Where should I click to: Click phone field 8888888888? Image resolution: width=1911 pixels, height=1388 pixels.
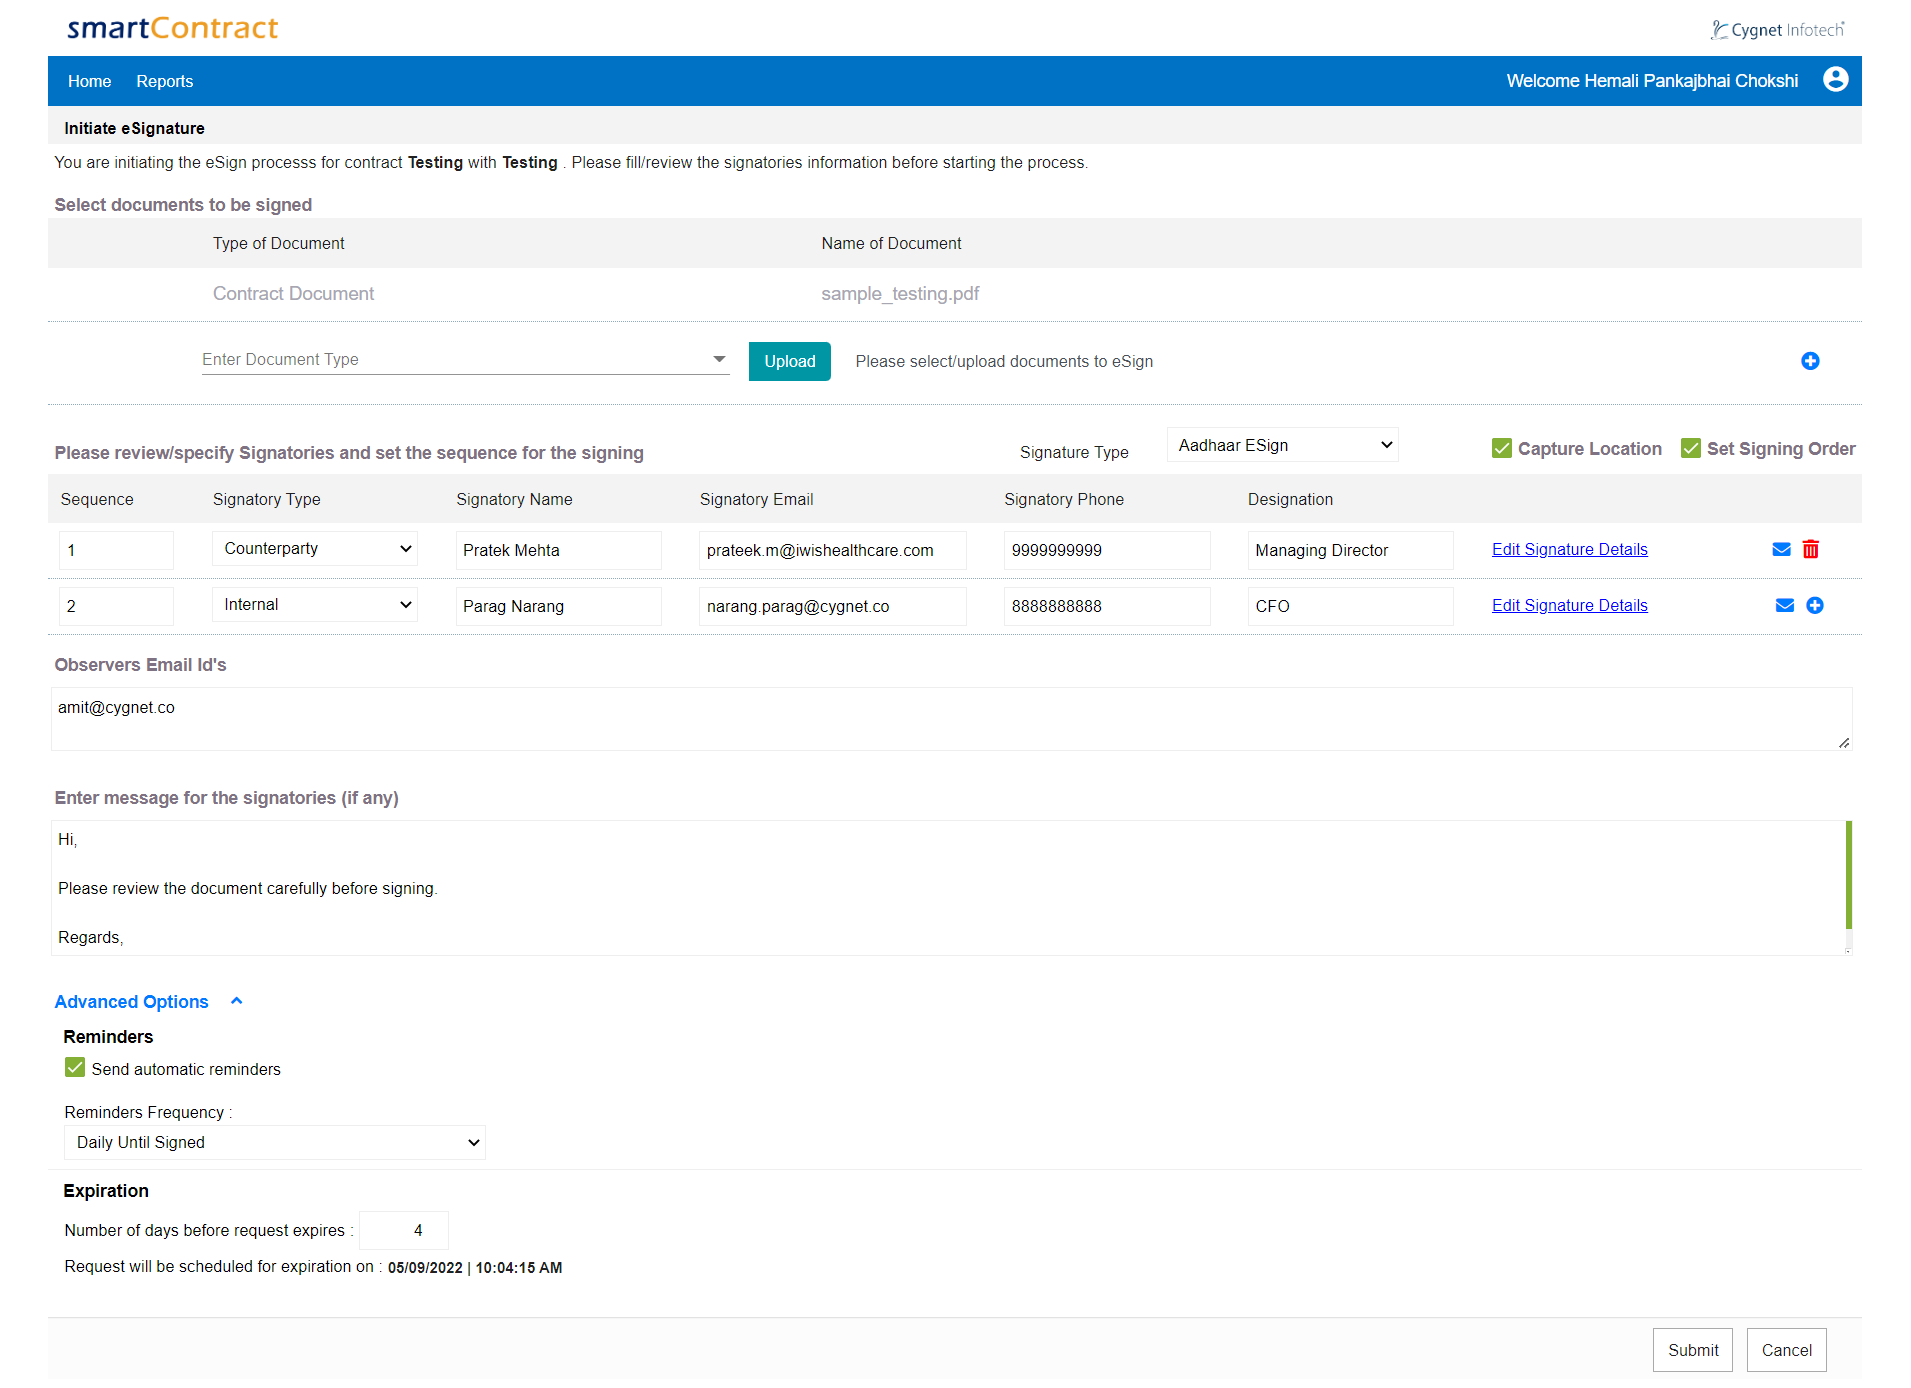tap(1107, 606)
